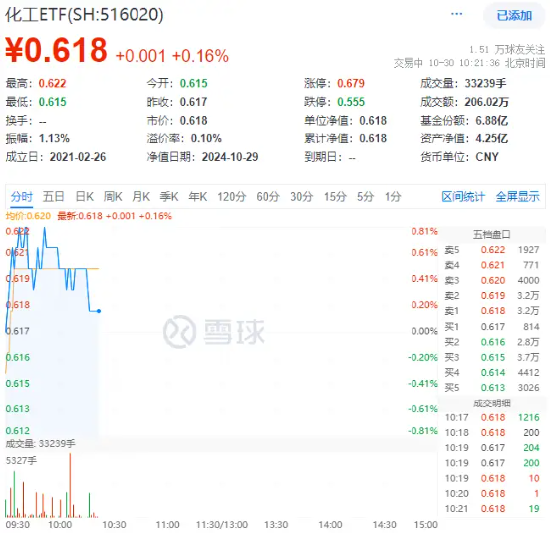Screen dimensions: 550x534
Task: Open the three-dot more options menu
Action: pyautogui.click(x=456, y=14)
